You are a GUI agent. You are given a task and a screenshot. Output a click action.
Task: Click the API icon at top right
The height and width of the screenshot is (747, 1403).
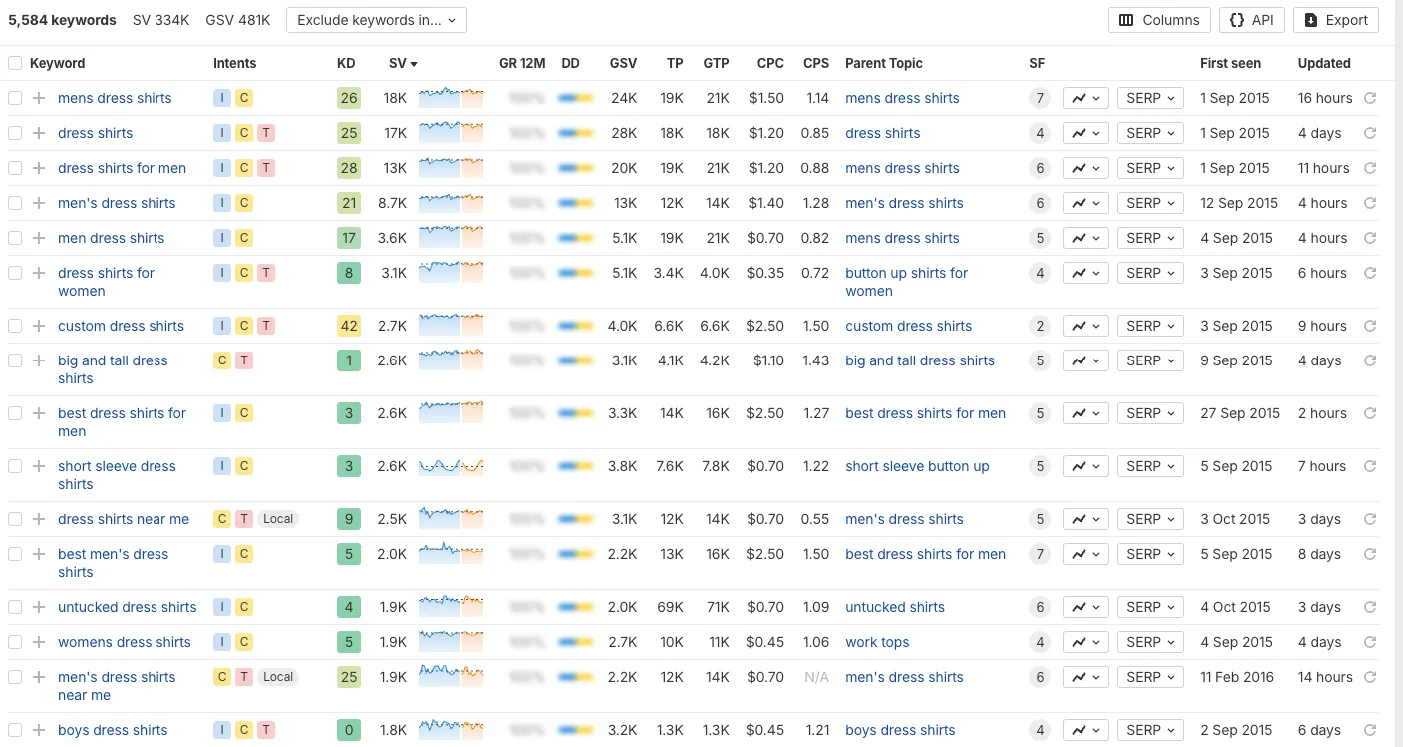pos(1251,19)
